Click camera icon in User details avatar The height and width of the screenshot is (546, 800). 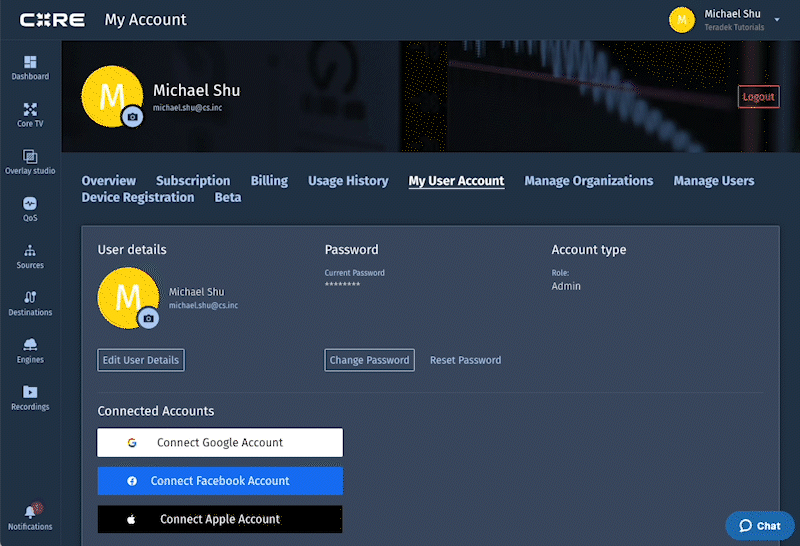click(148, 318)
